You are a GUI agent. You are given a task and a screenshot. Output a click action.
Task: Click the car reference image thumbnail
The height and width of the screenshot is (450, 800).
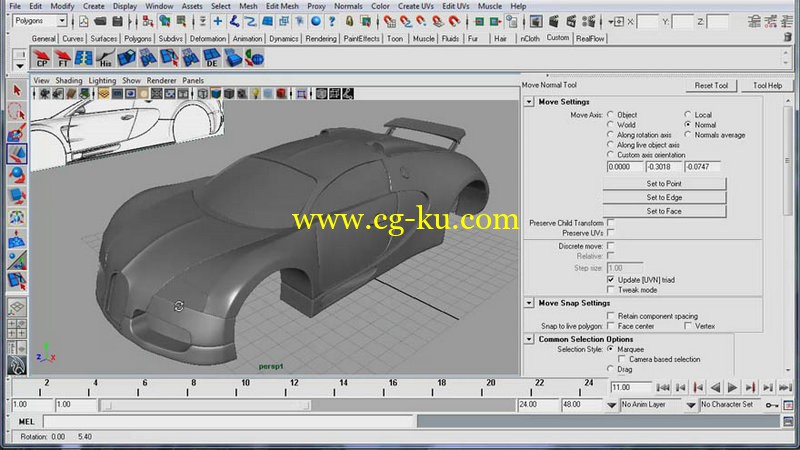128,133
